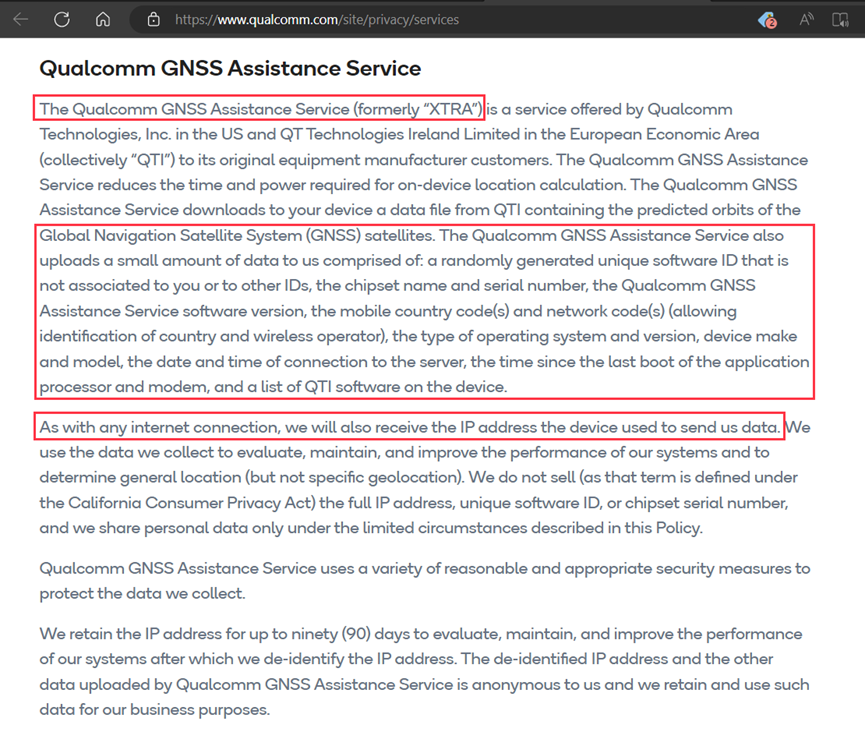The image size is (865, 739).
Task: Click the phrase "Global Navigation Satellite System (GNSS) satellites"
Action: coord(237,235)
